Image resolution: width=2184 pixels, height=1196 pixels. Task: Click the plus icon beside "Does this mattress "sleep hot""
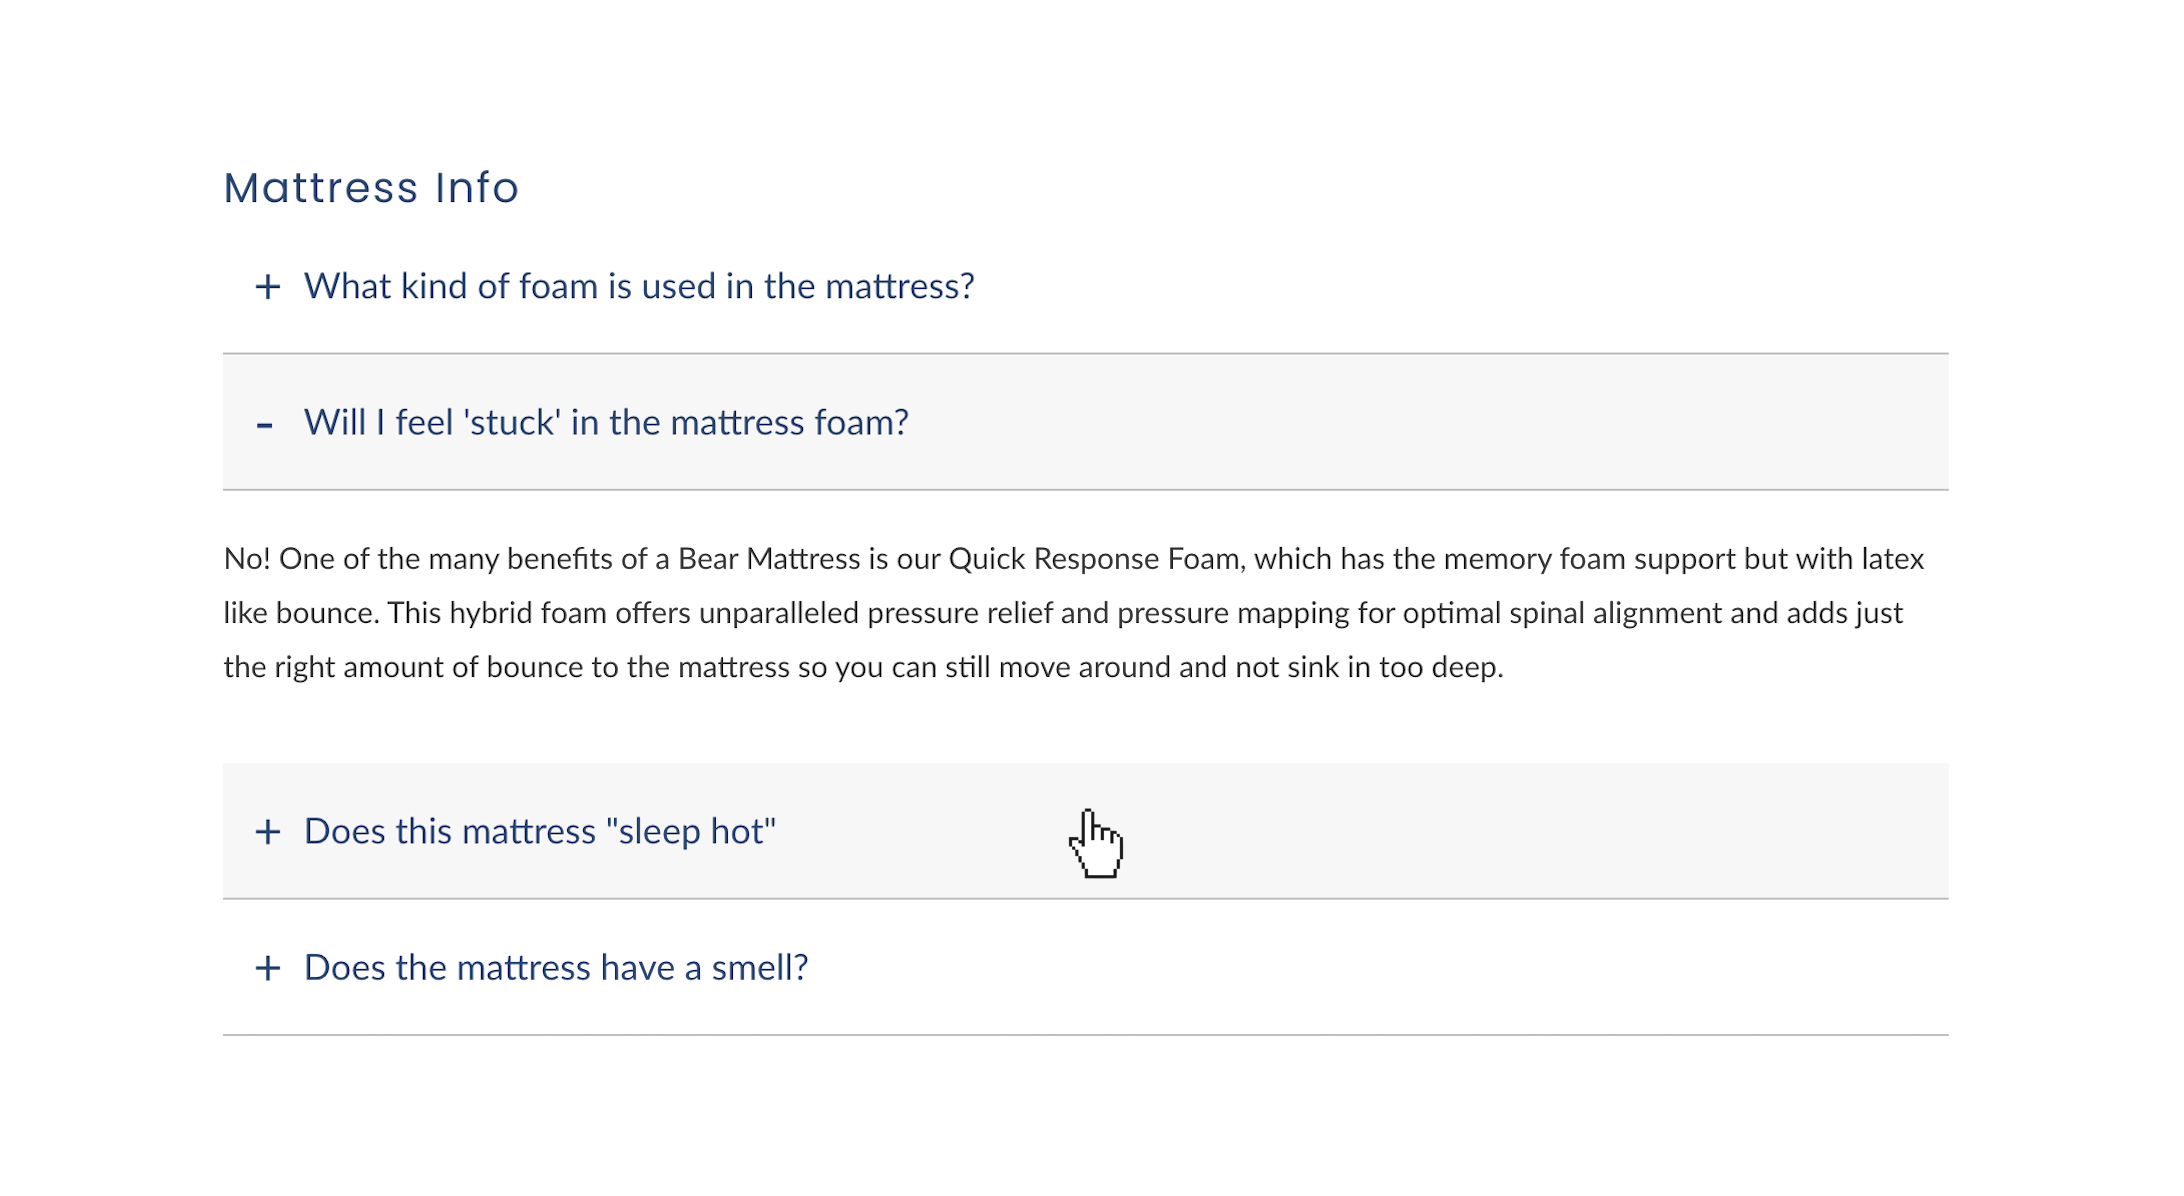(267, 831)
